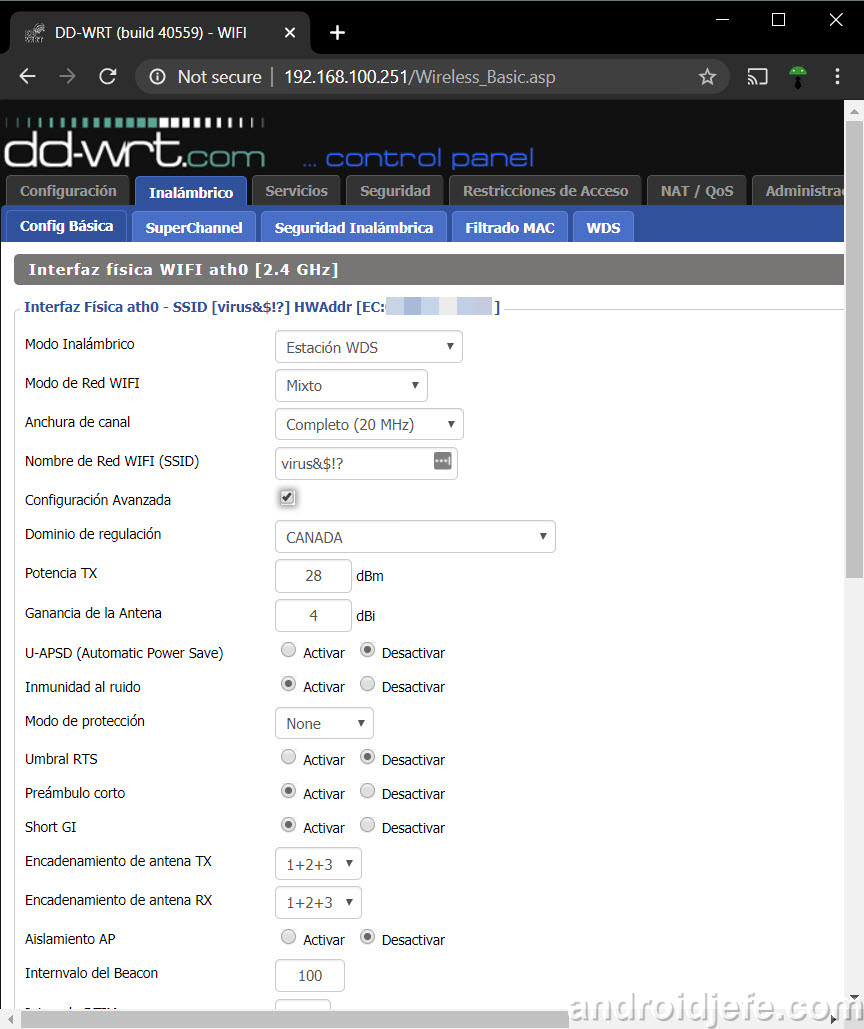Open a new browser tab
Screen dimensions: 864x1029
pos(337,33)
